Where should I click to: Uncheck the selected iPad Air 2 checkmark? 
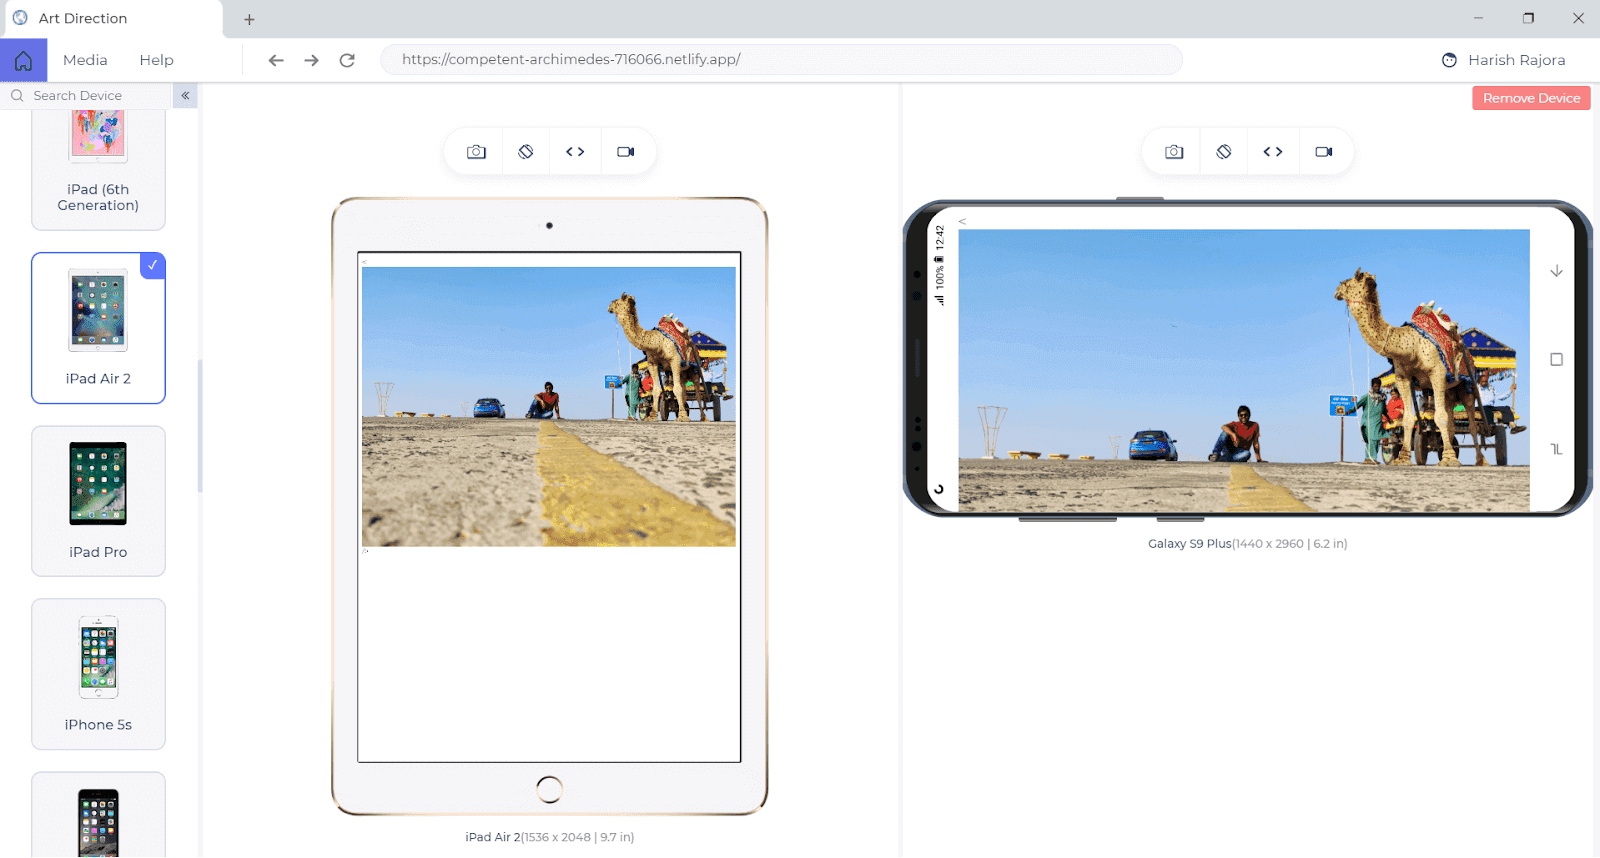click(x=153, y=265)
